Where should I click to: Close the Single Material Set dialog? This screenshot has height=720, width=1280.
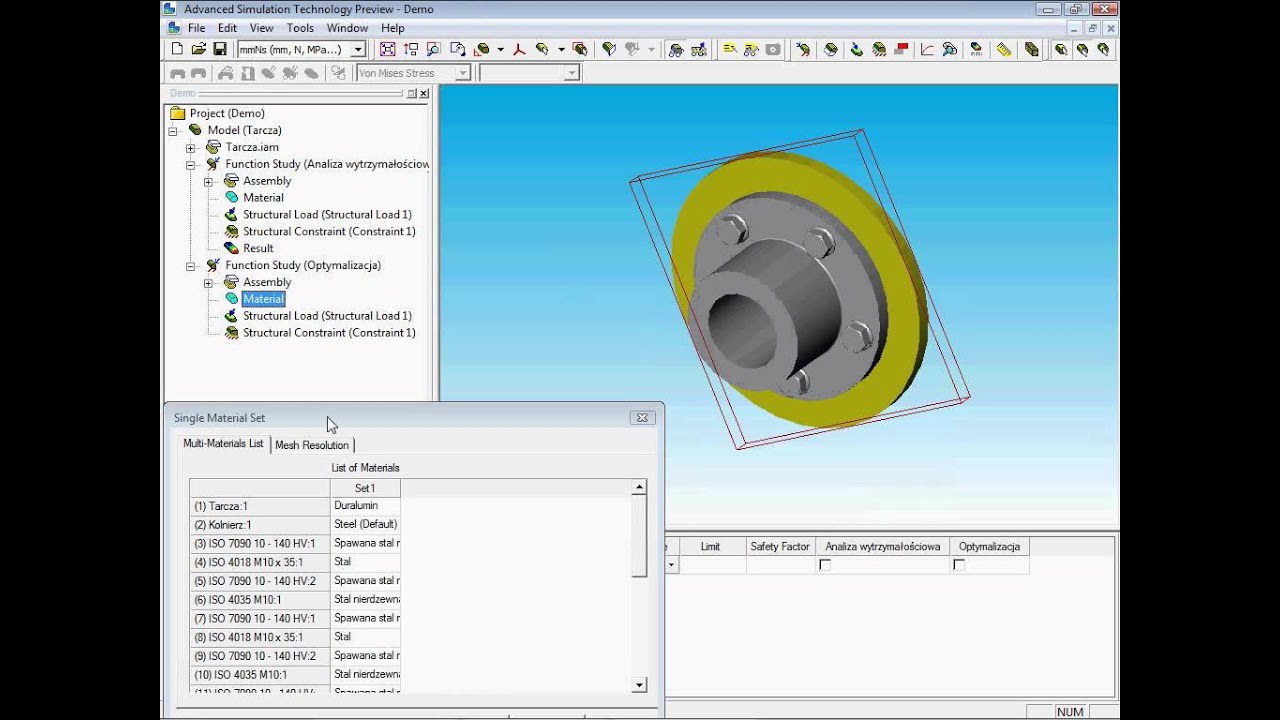coord(642,418)
